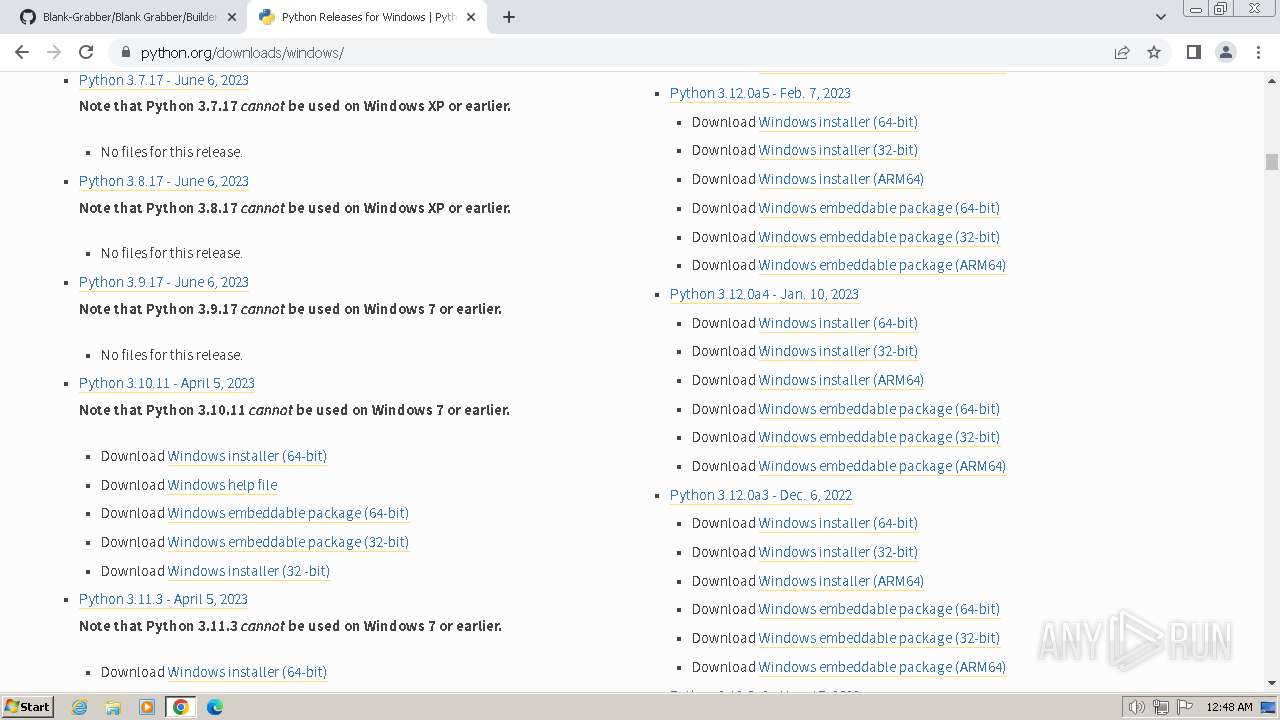Open the new tab button
The height and width of the screenshot is (720, 1280).
[508, 17]
